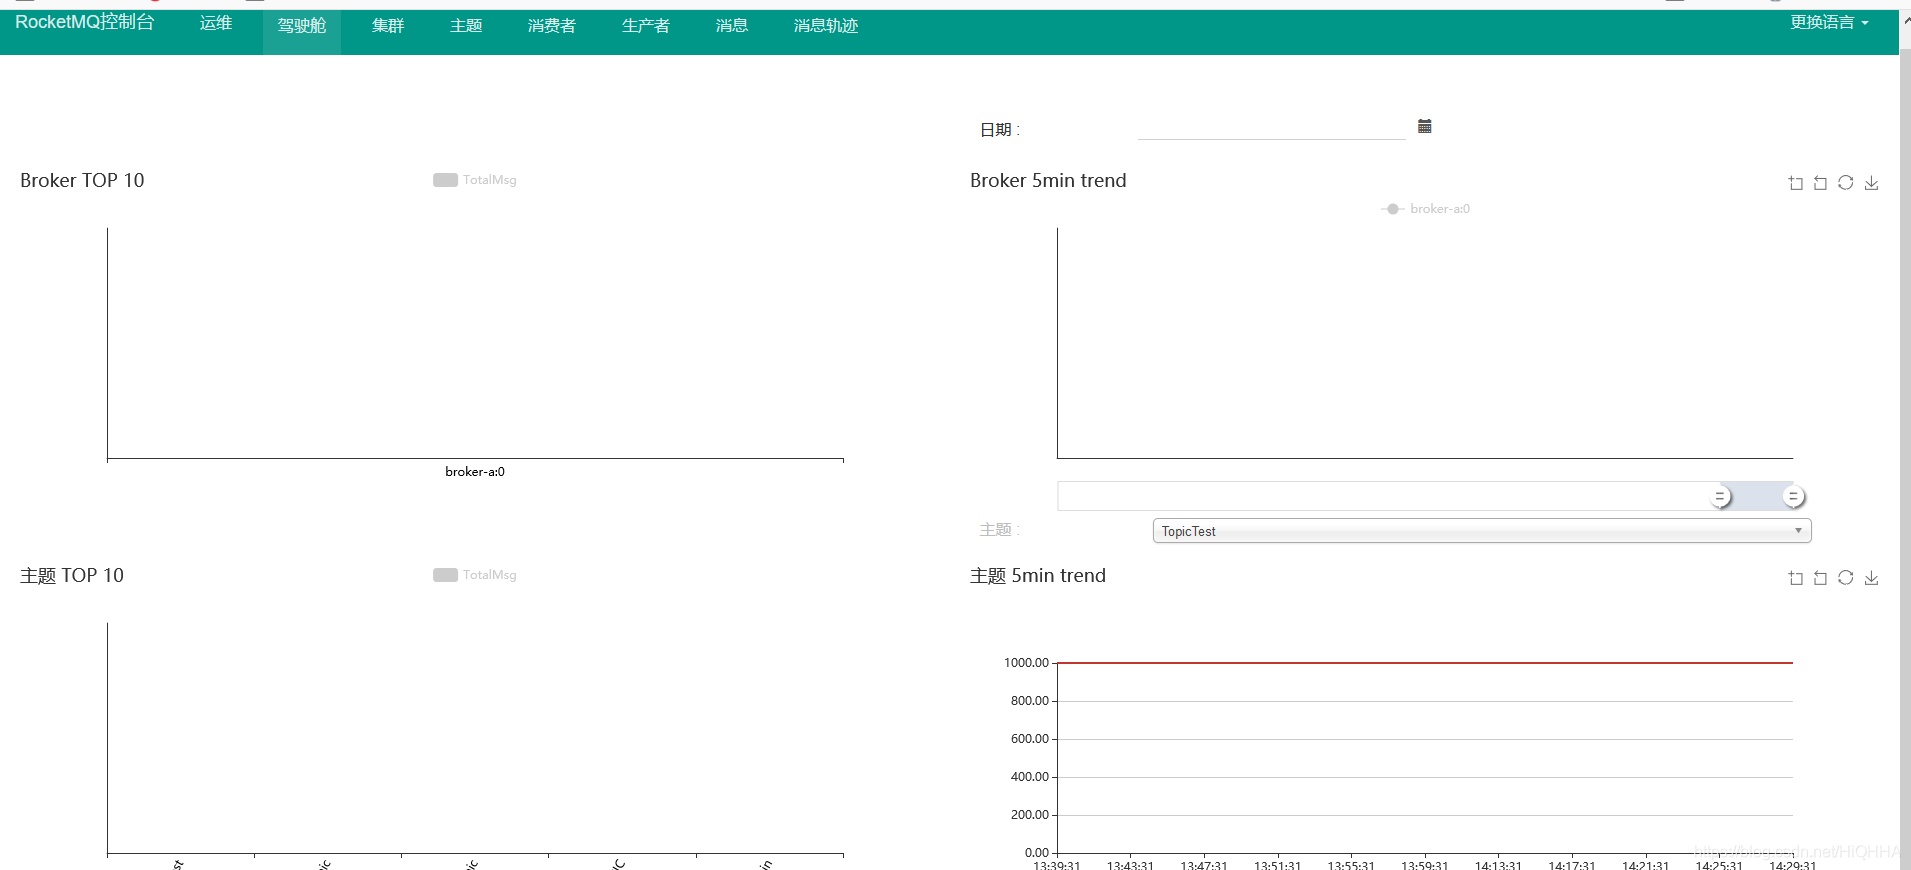Viewport: 1911px width, 870px height.
Task: Restore the 主题 5min trend chart
Action: [1846, 578]
